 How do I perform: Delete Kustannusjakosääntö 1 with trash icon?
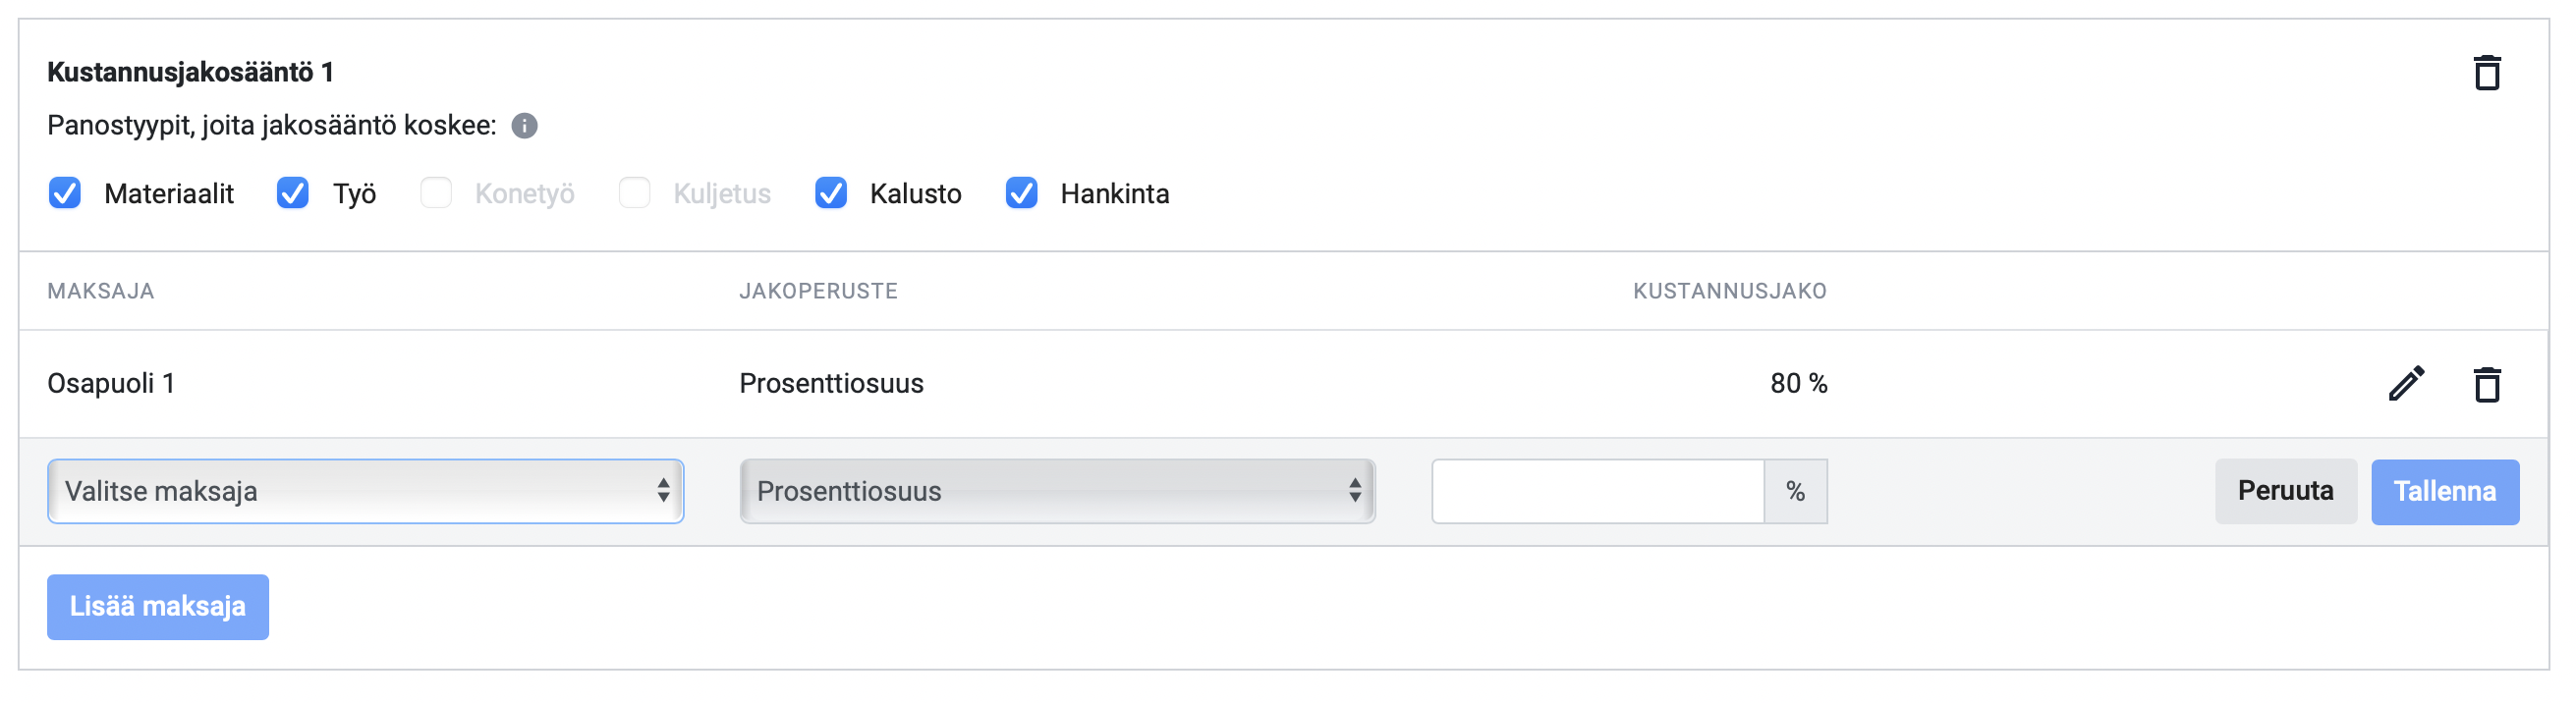(2486, 73)
